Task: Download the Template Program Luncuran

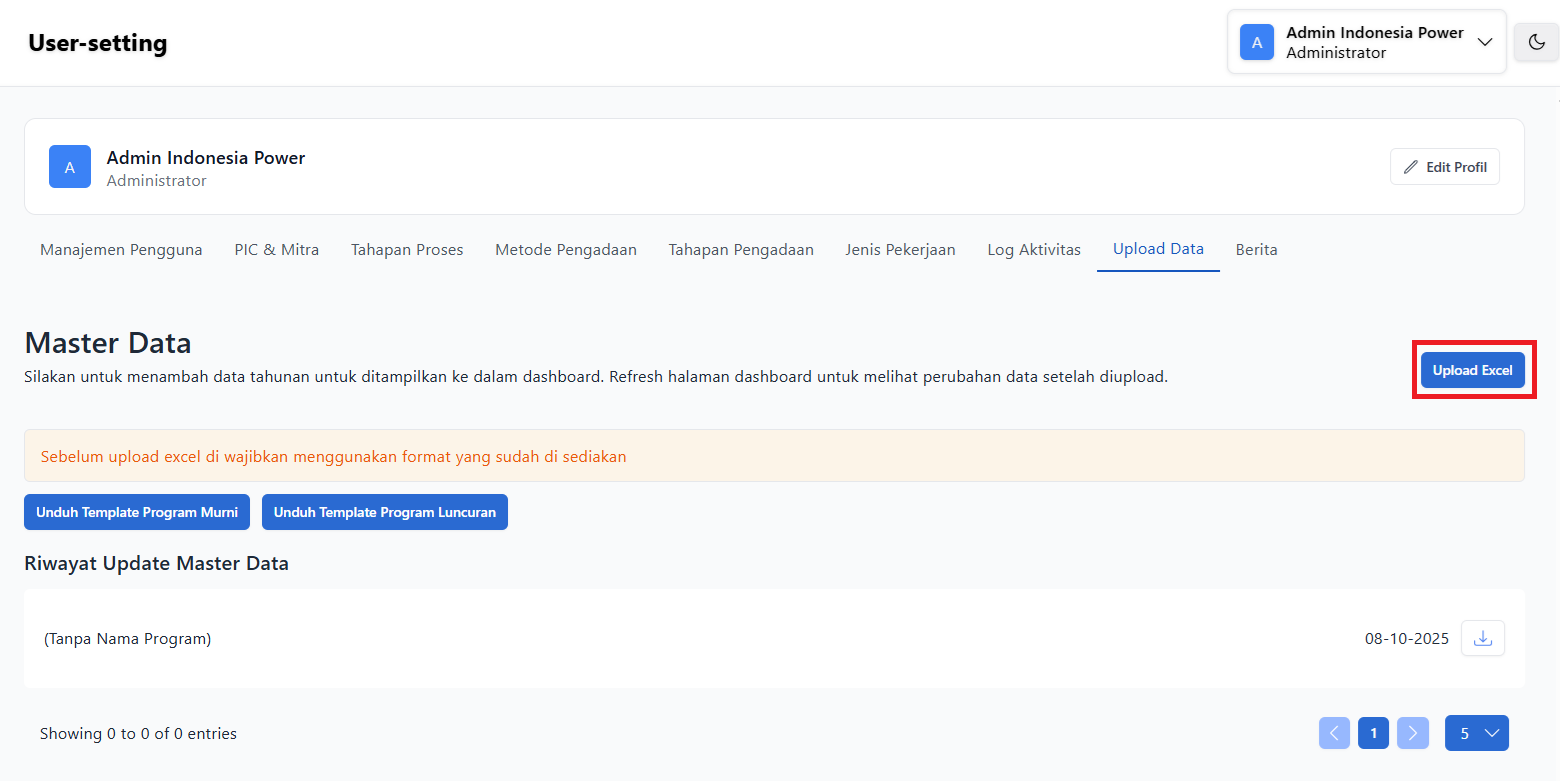Action: tap(385, 512)
